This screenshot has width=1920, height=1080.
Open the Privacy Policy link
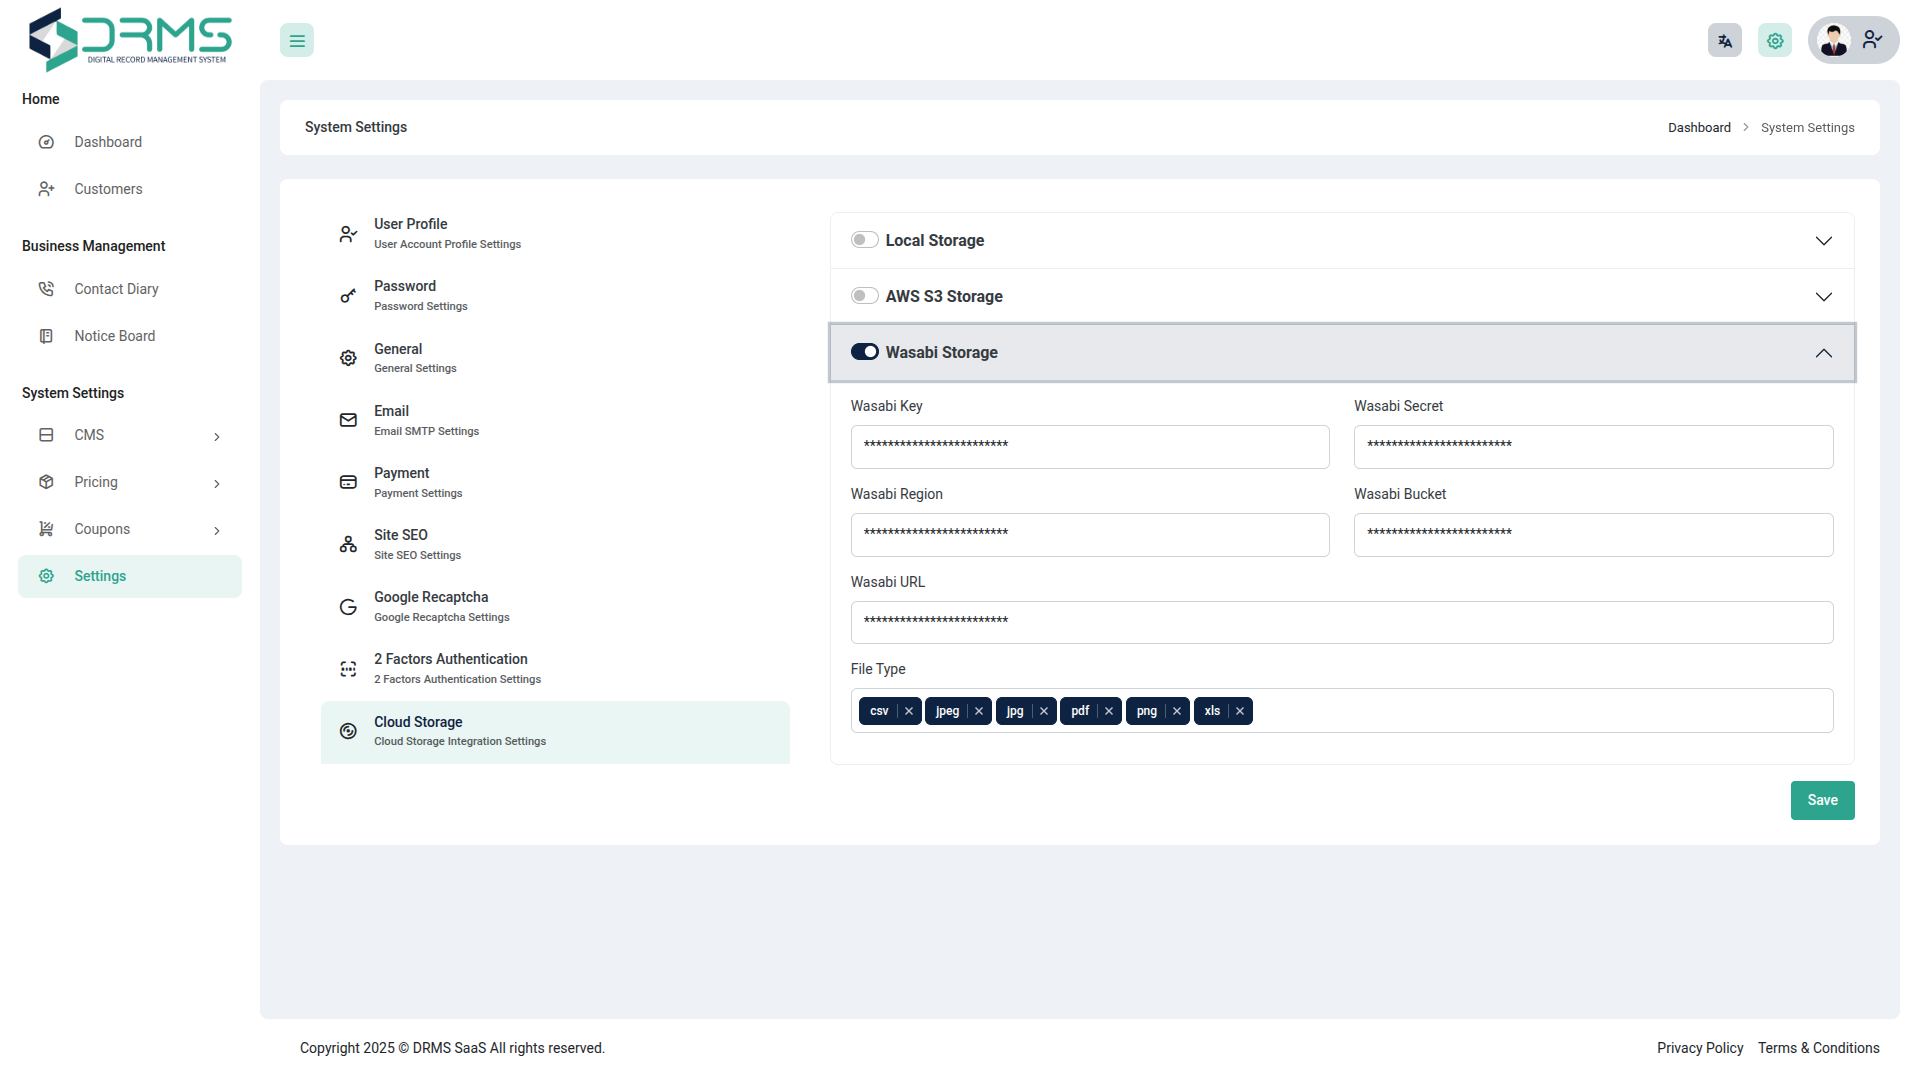pos(1699,1048)
